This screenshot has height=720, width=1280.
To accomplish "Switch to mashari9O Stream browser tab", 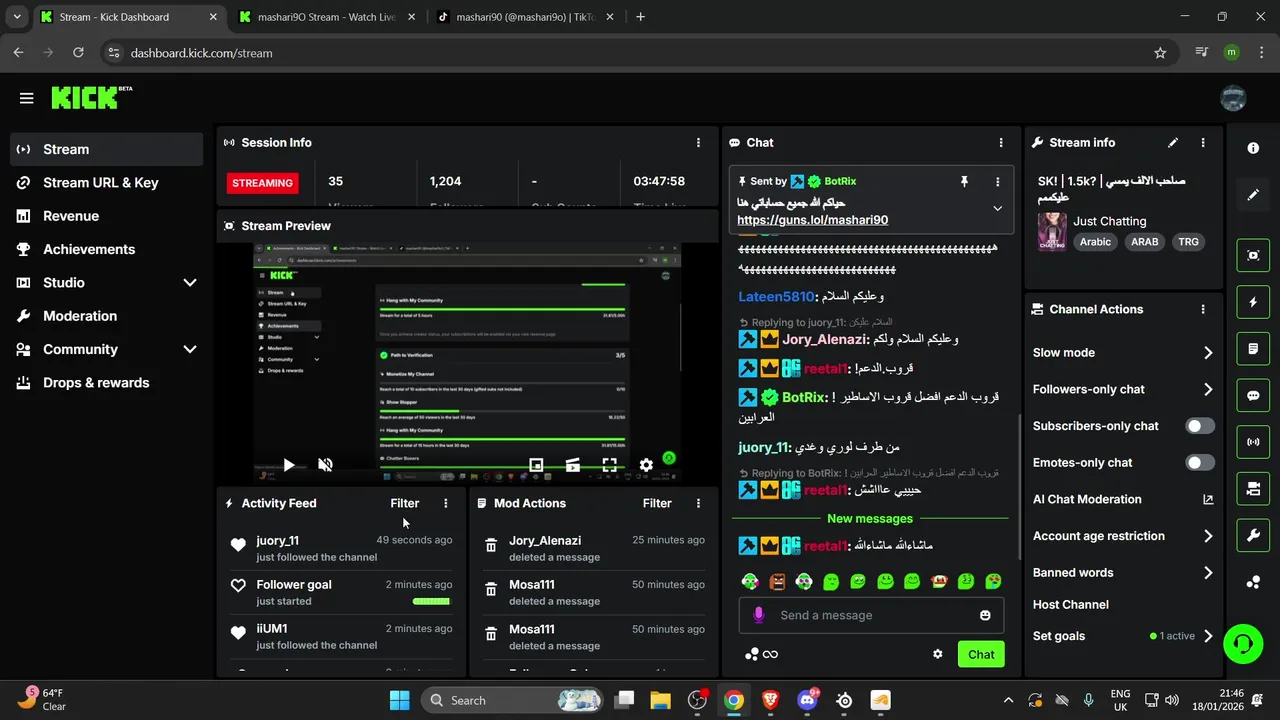I will coord(326,17).
